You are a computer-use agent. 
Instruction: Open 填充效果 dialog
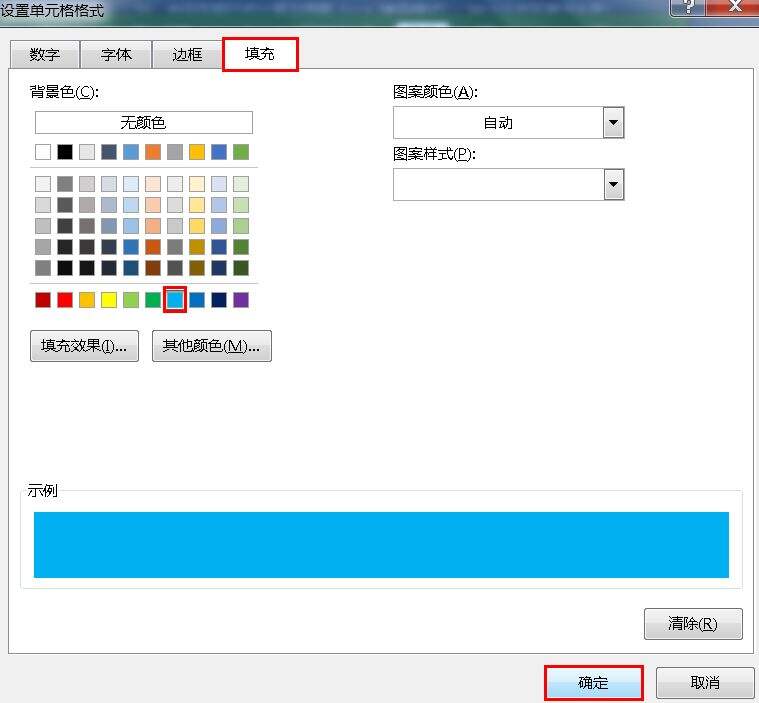pyautogui.click(x=84, y=346)
